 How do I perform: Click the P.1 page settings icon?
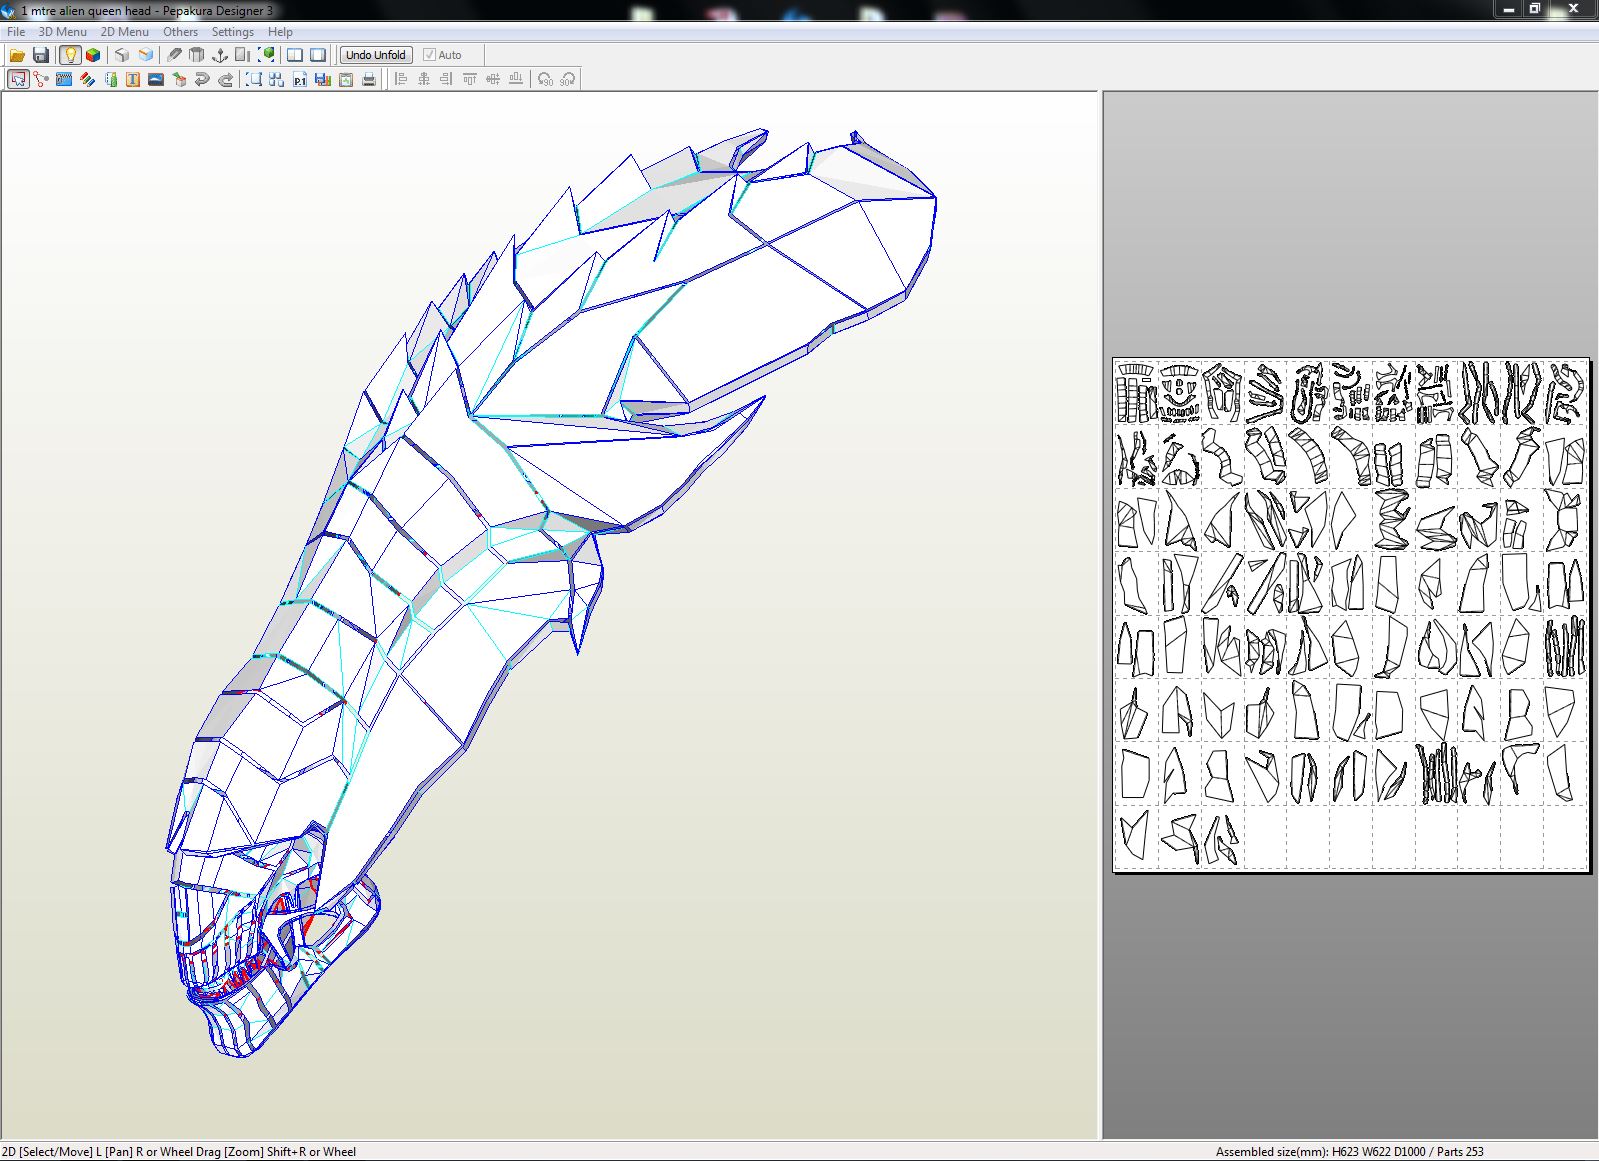(x=299, y=79)
